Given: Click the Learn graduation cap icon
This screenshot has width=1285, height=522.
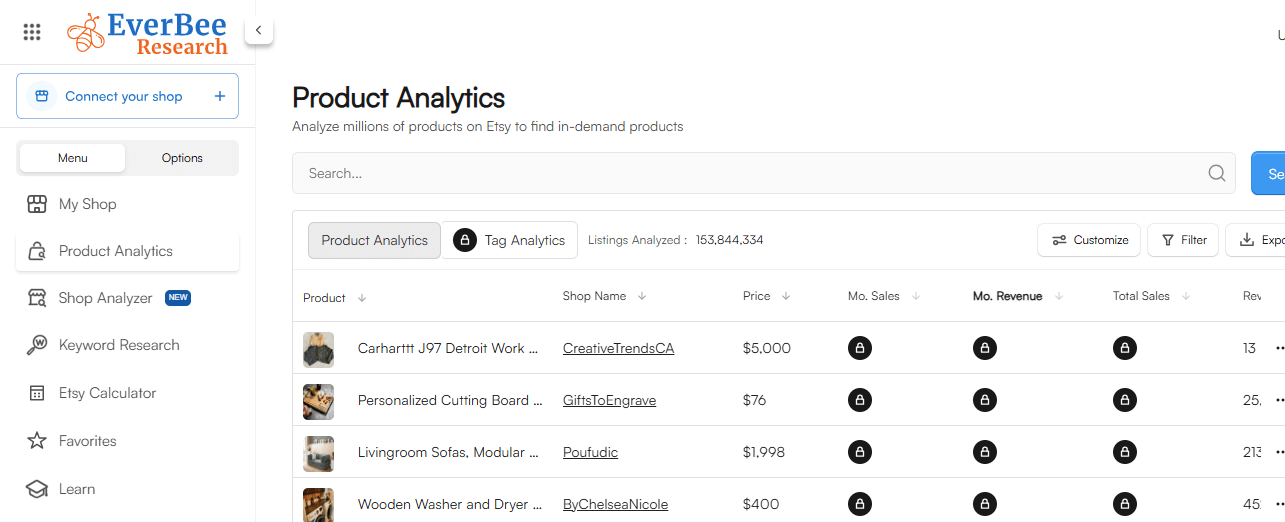Looking at the screenshot, I should (x=37, y=489).
